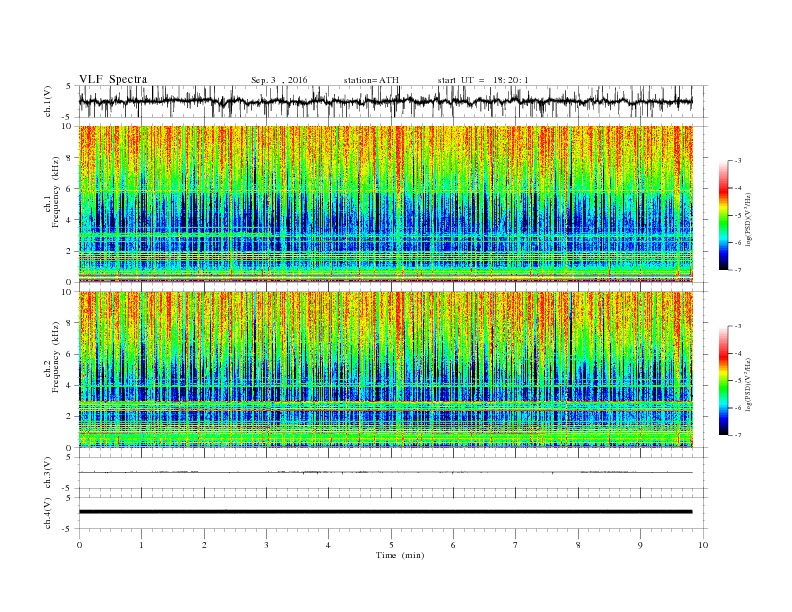
Task: Click inside the ch.1 spectrogram panel
Action: pyautogui.click(x=385, y=204)
